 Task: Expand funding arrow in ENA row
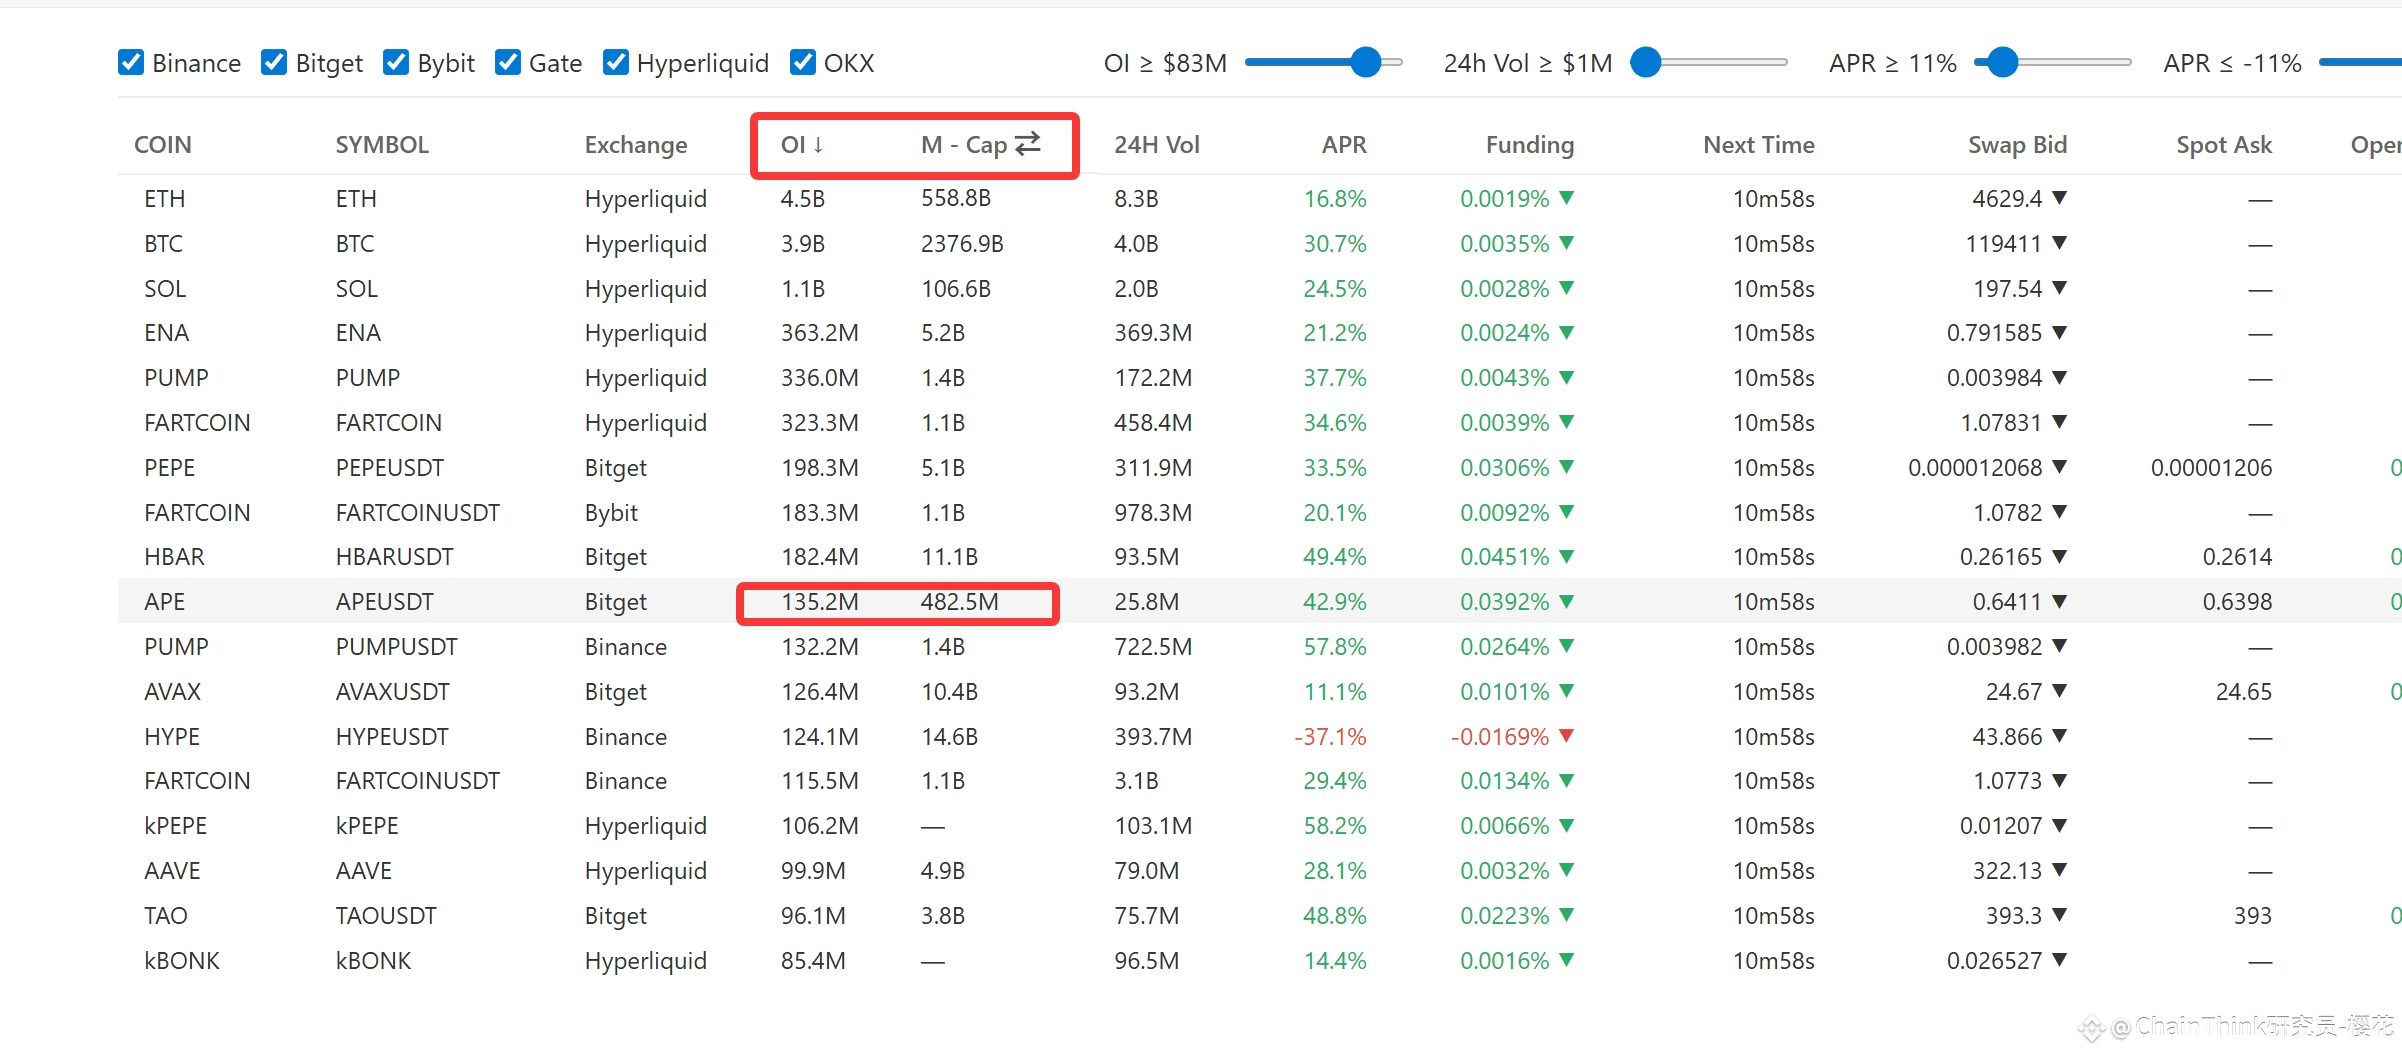click(x=1566, y=332)
